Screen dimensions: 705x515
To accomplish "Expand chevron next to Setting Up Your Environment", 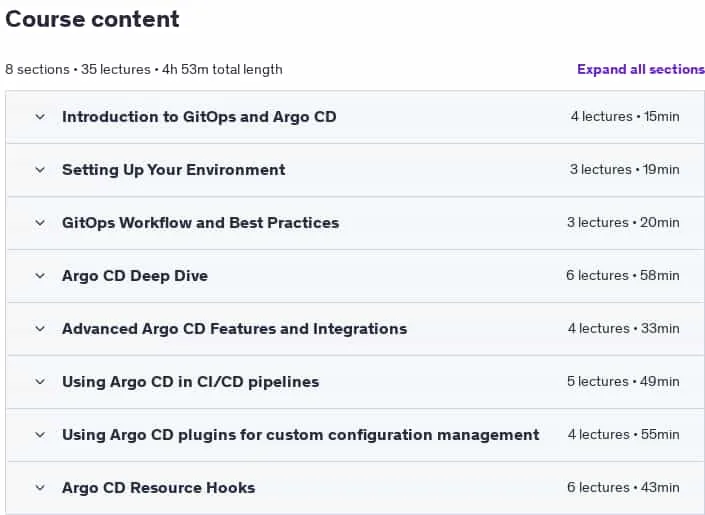I will 40,170.
